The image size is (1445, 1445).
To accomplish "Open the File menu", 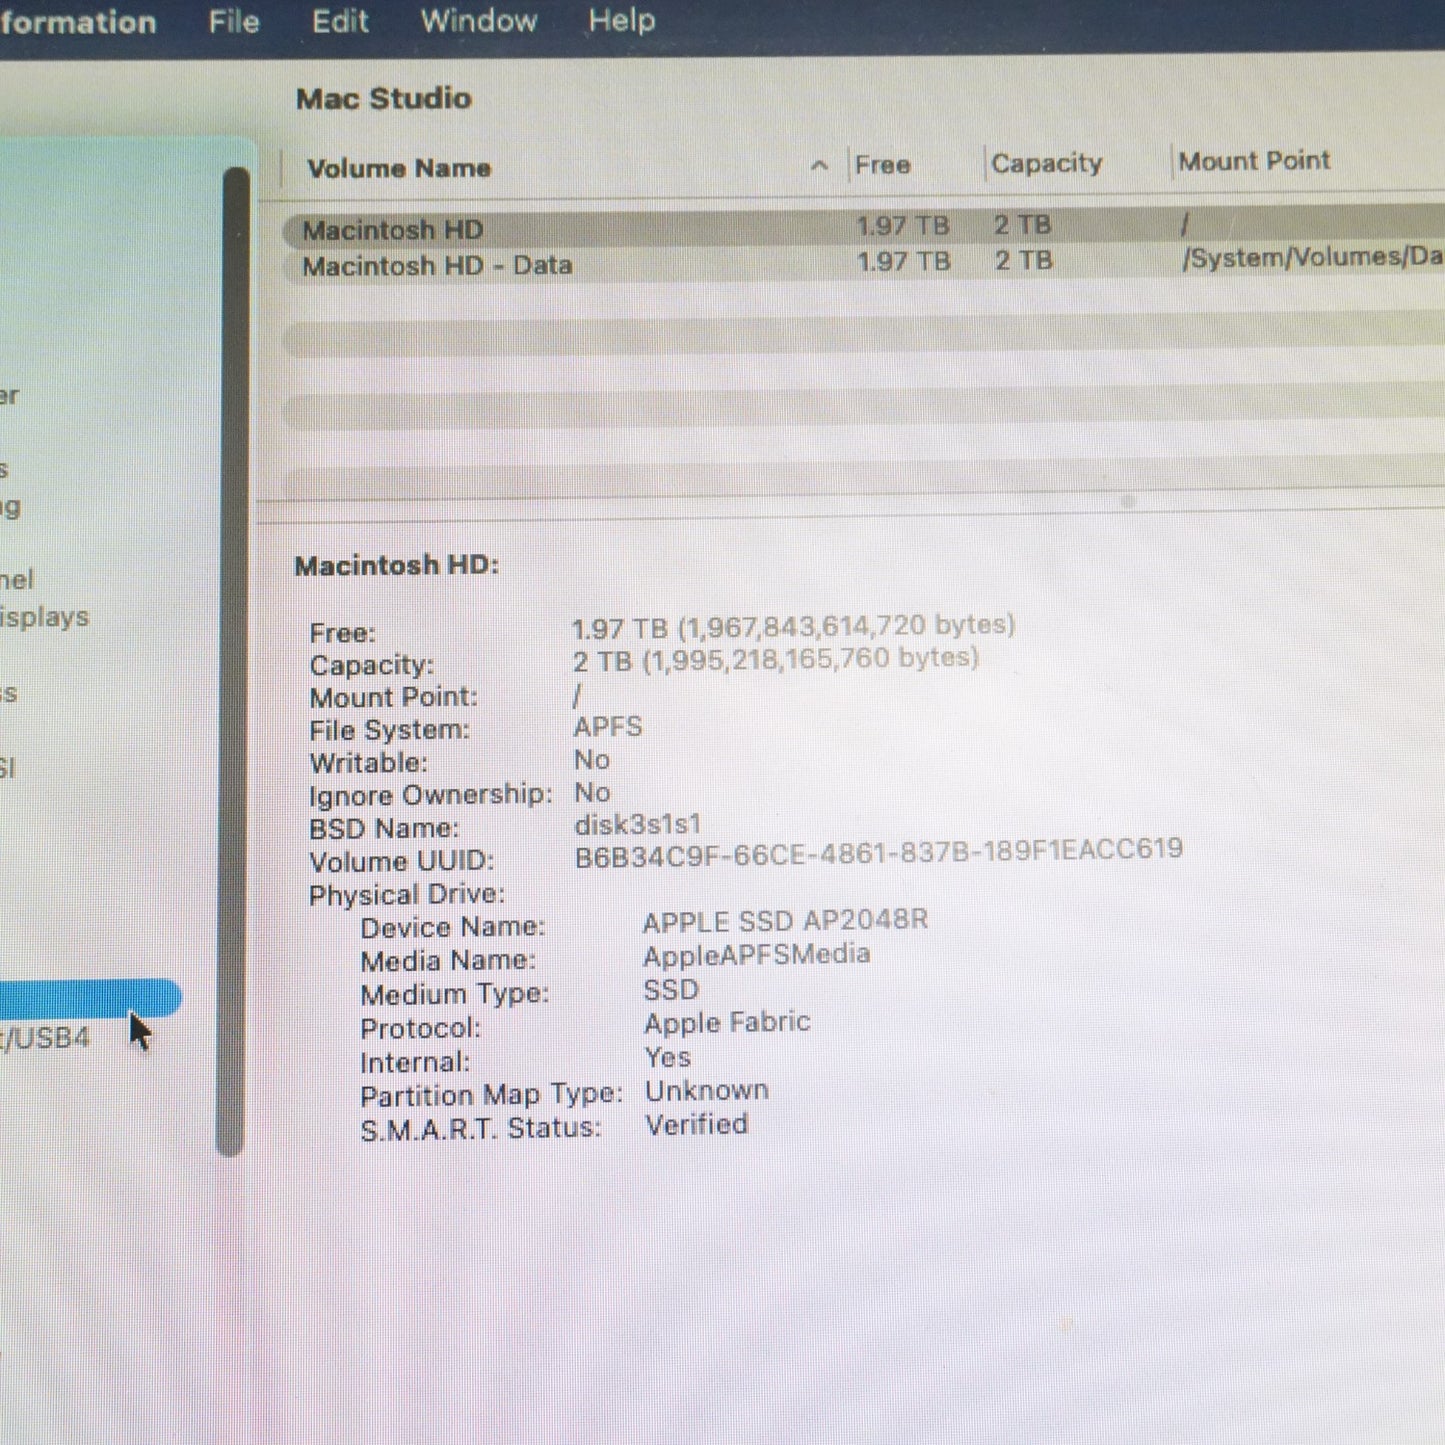I will [x=234, y=21].
